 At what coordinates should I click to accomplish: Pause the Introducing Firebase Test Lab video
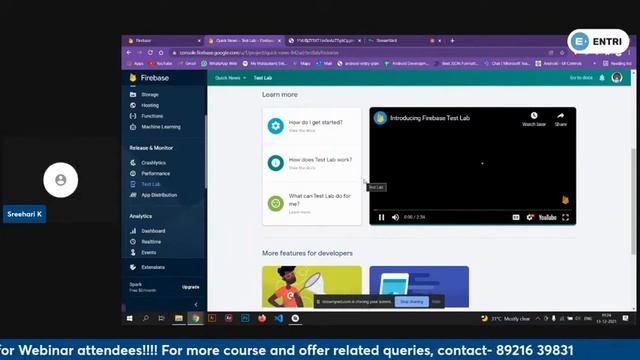tap(381, 217)
